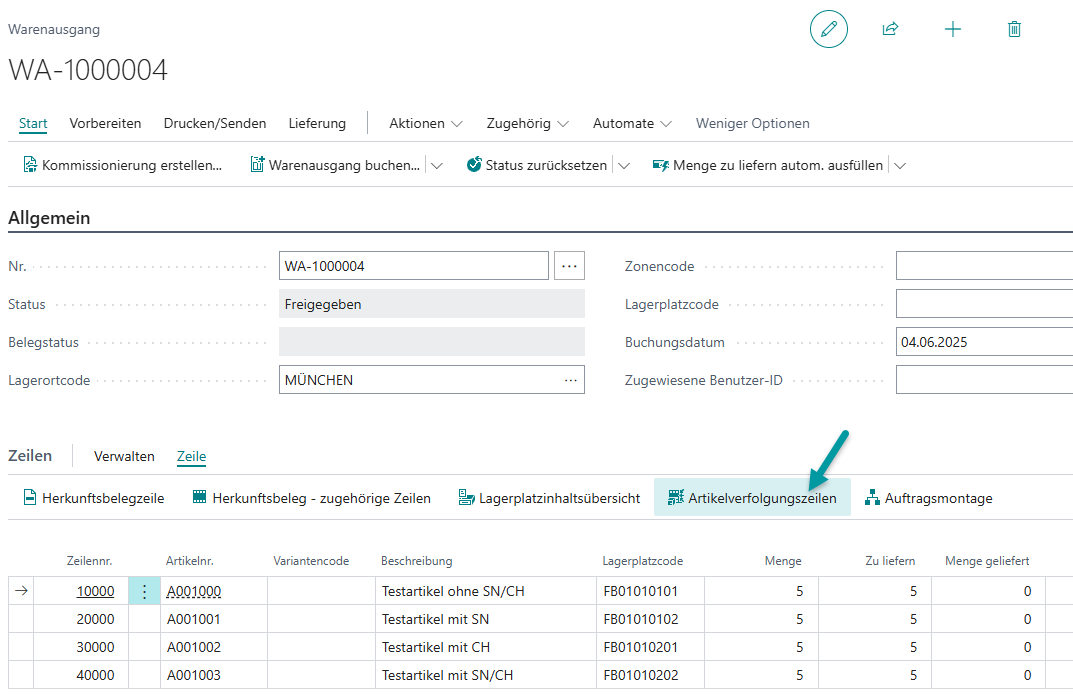Image resolution: width=1073 pixels, height=698 pixels.
Task: Expand the Zugehörig dropdown menu
Action: coord(527,124)
